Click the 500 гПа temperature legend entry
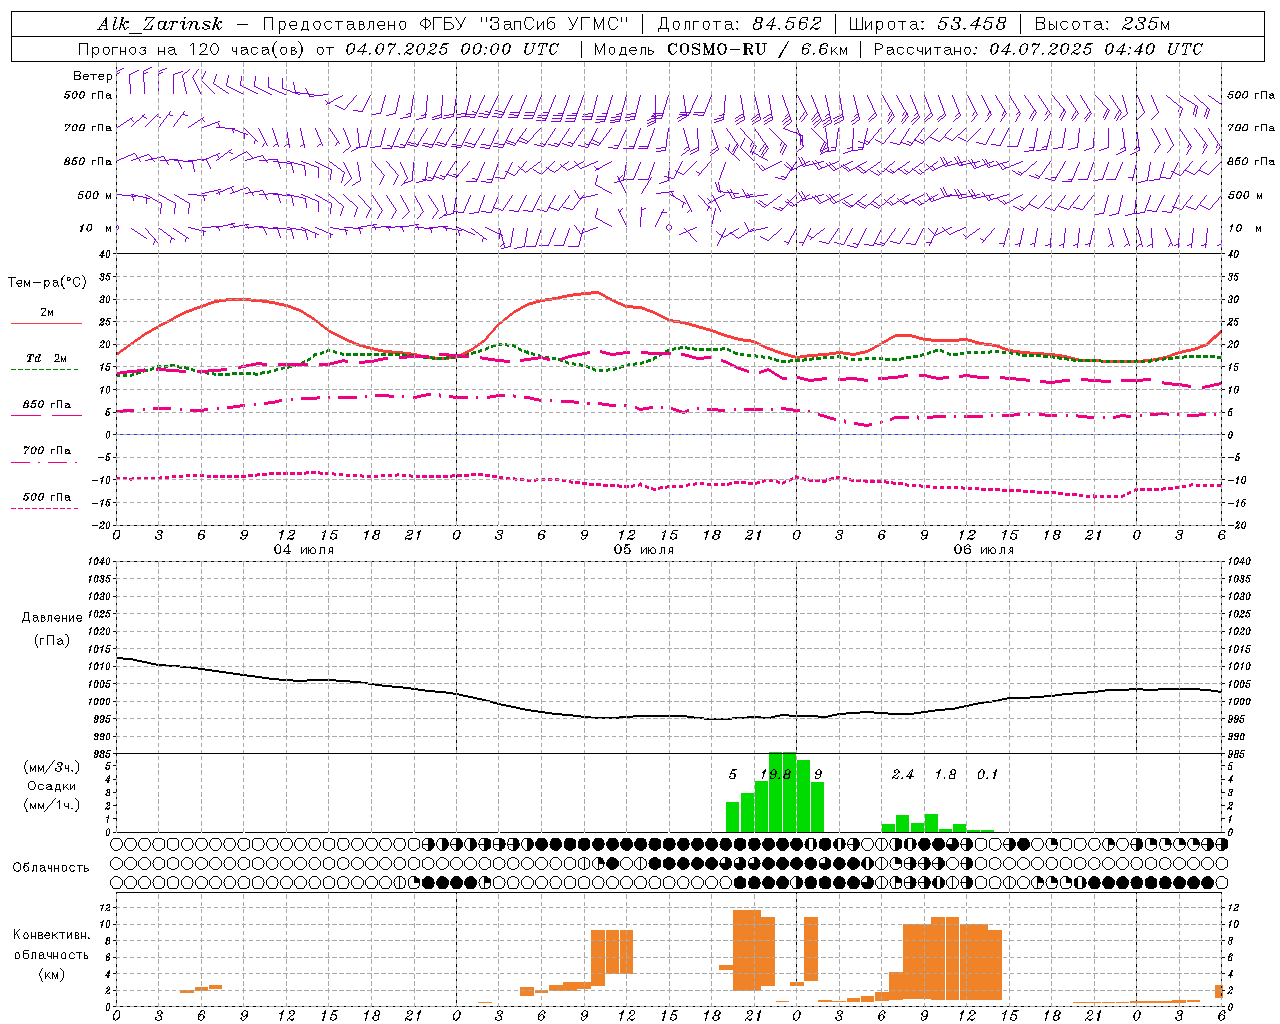The height and width of the screenshot is (1024, 1280). pyautogui.click(x=47, y=497)
